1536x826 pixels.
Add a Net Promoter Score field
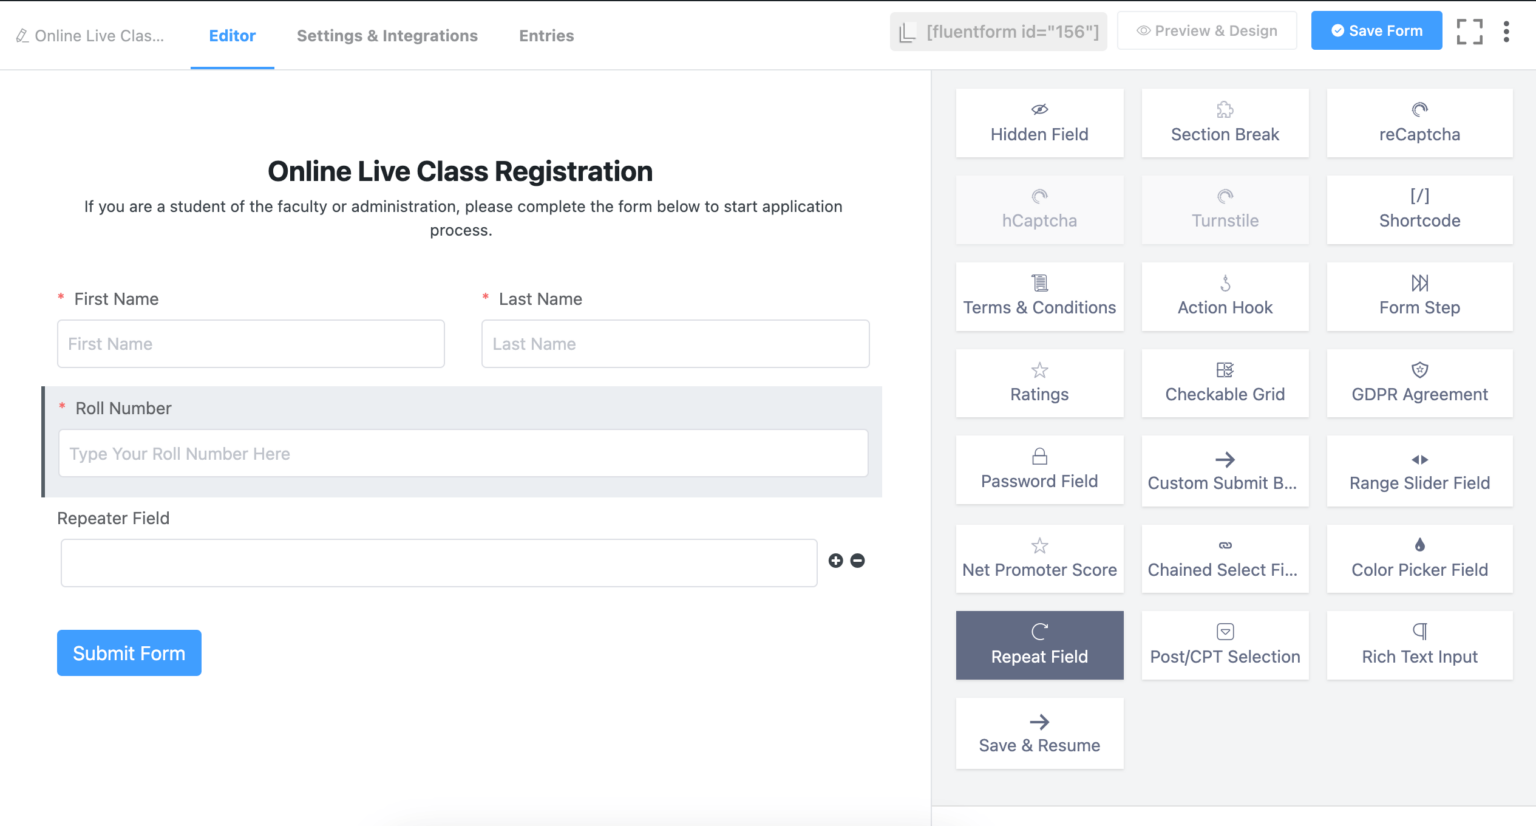1039,558
